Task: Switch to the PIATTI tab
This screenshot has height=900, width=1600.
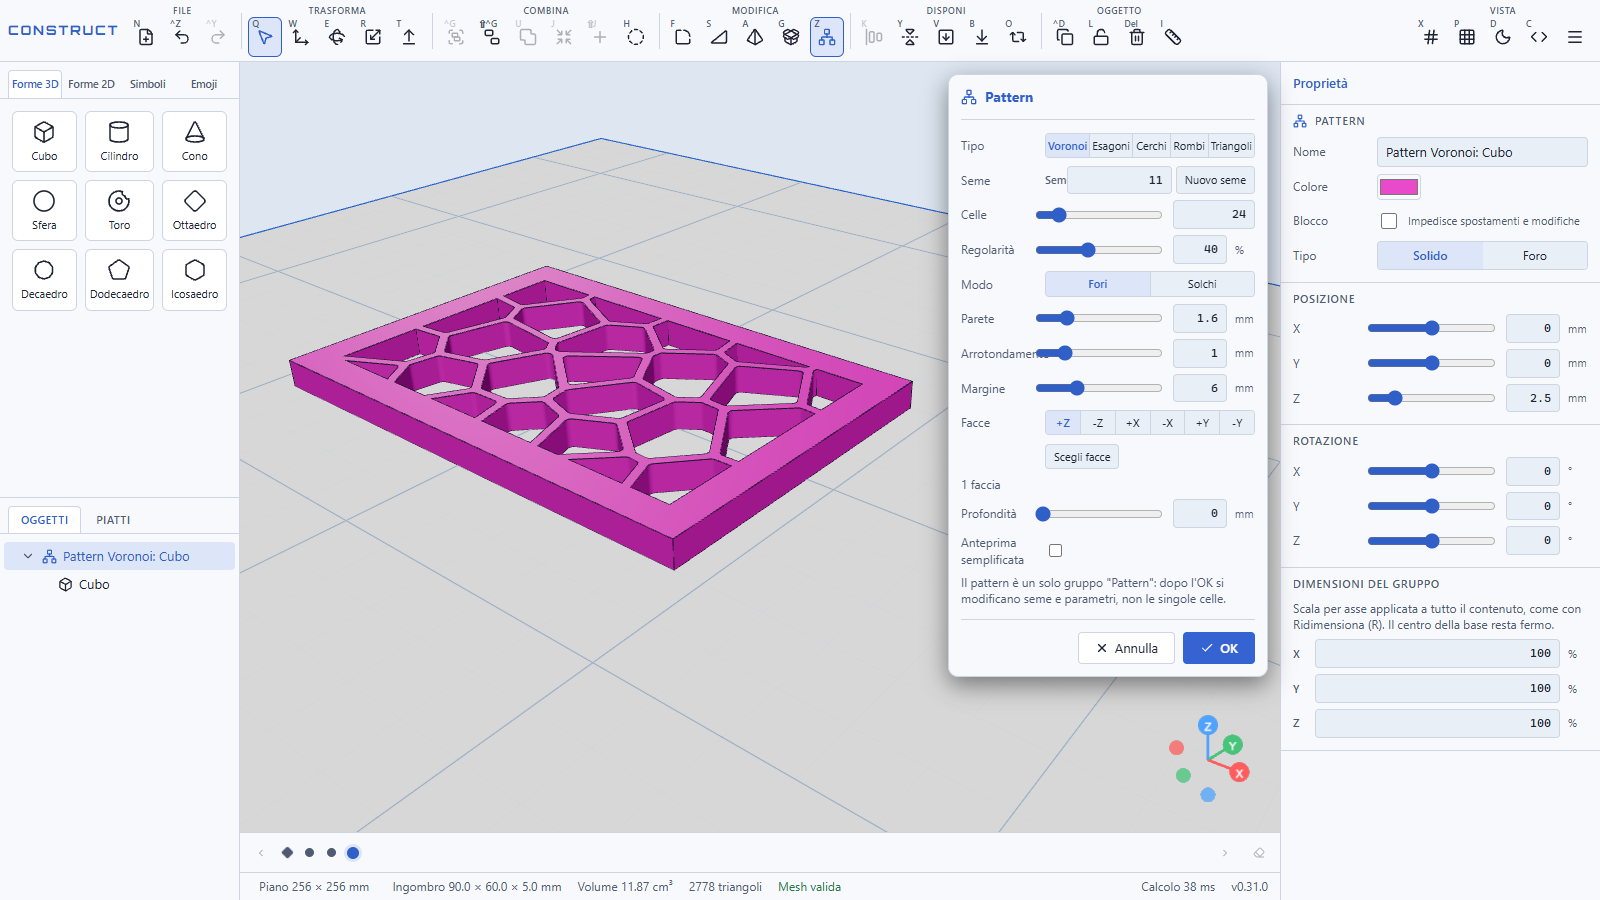Action: [113, 520]
